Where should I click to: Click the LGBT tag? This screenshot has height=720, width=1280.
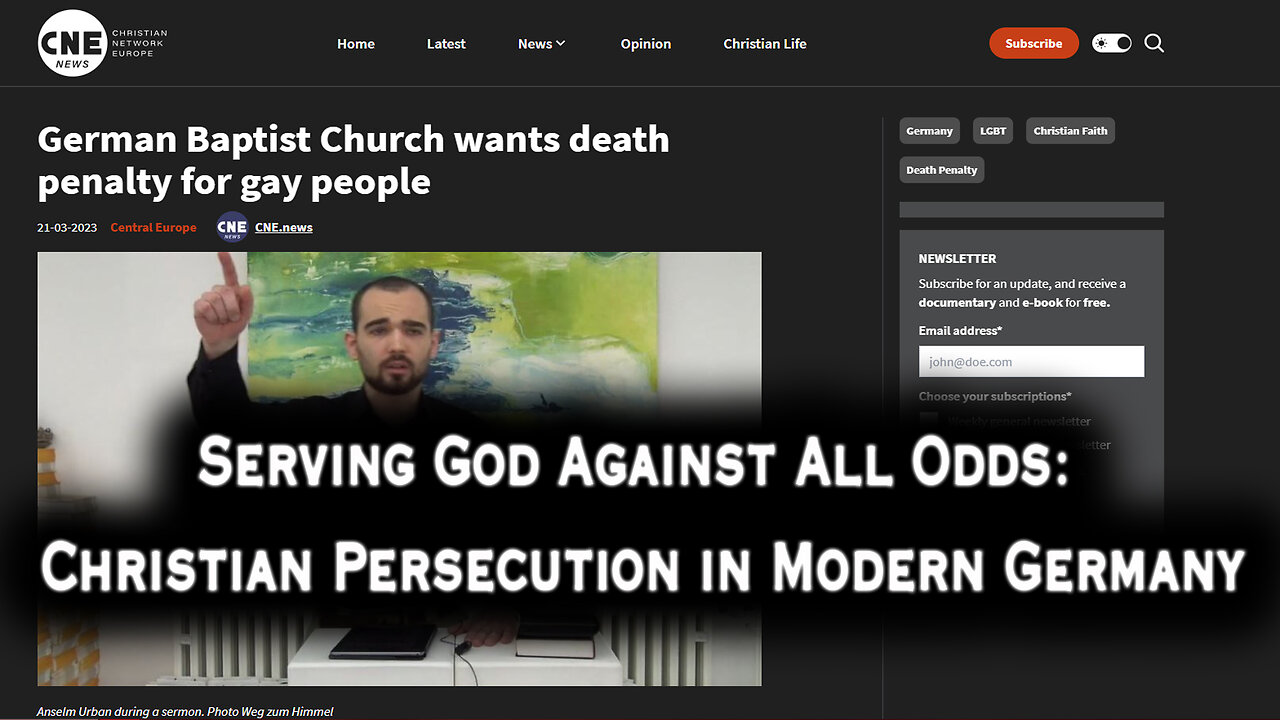(993, 131)
